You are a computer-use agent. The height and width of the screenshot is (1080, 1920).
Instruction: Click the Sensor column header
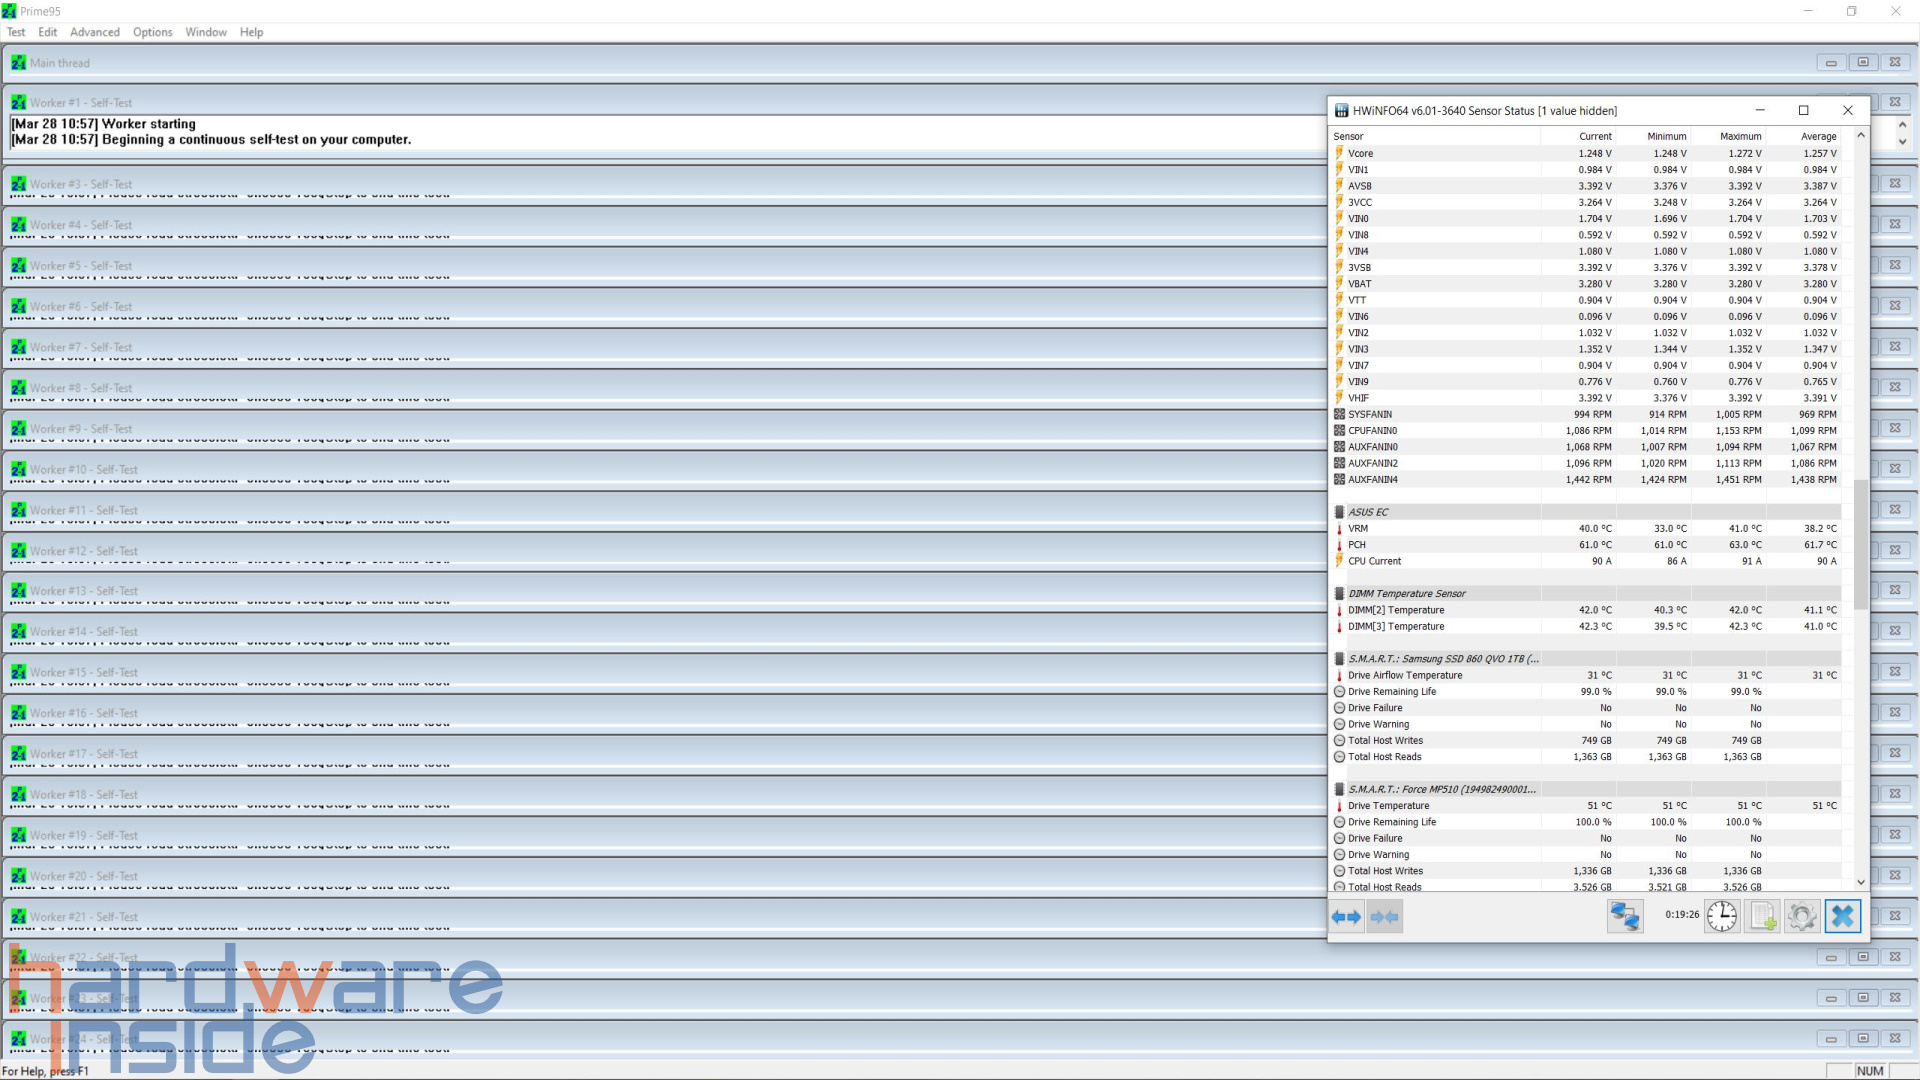(1435, 136)
